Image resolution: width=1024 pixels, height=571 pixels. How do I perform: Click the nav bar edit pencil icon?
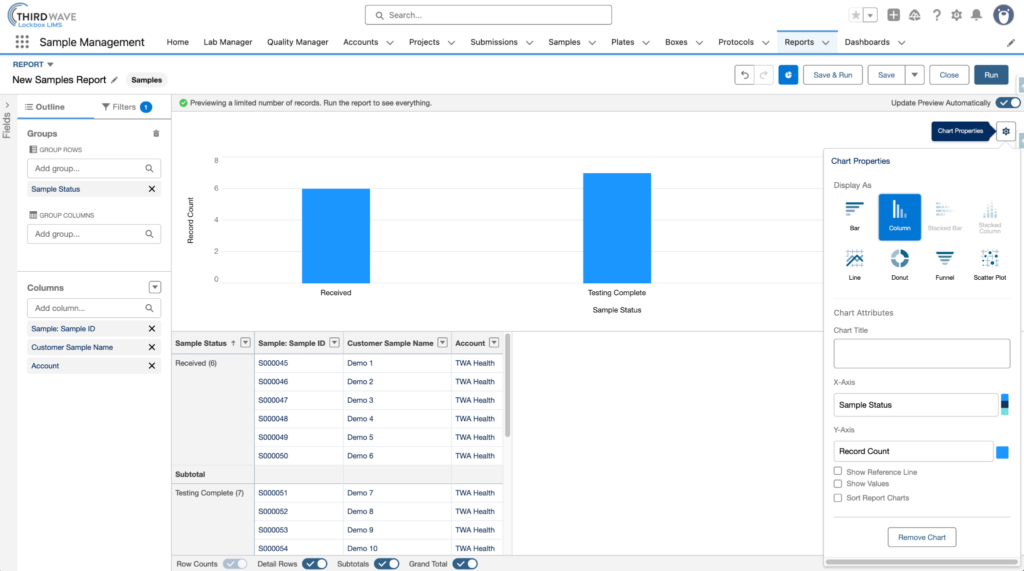coord(1010,42)
